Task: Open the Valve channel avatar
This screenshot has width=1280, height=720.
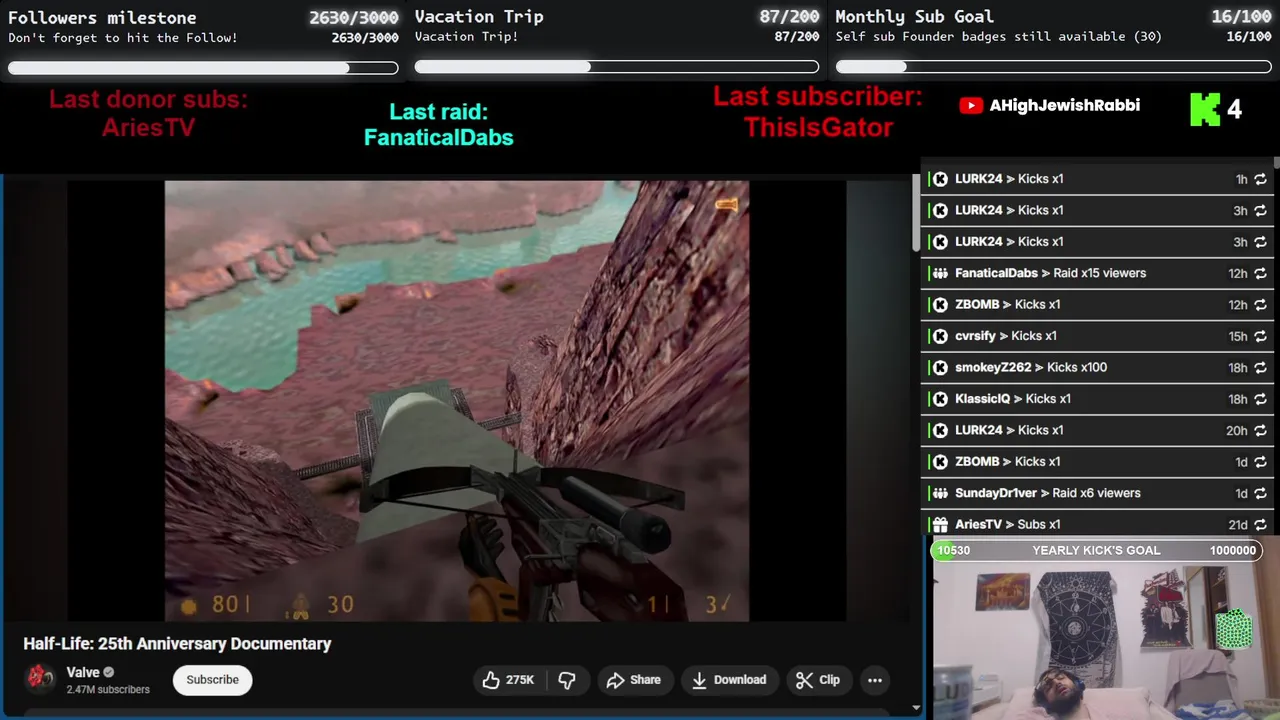Action: 41,679
